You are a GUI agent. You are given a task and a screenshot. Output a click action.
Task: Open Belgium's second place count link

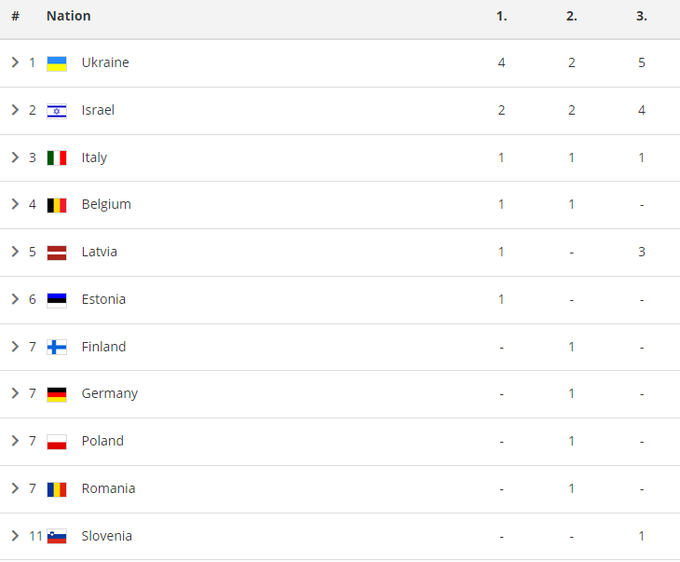[571, 205]
